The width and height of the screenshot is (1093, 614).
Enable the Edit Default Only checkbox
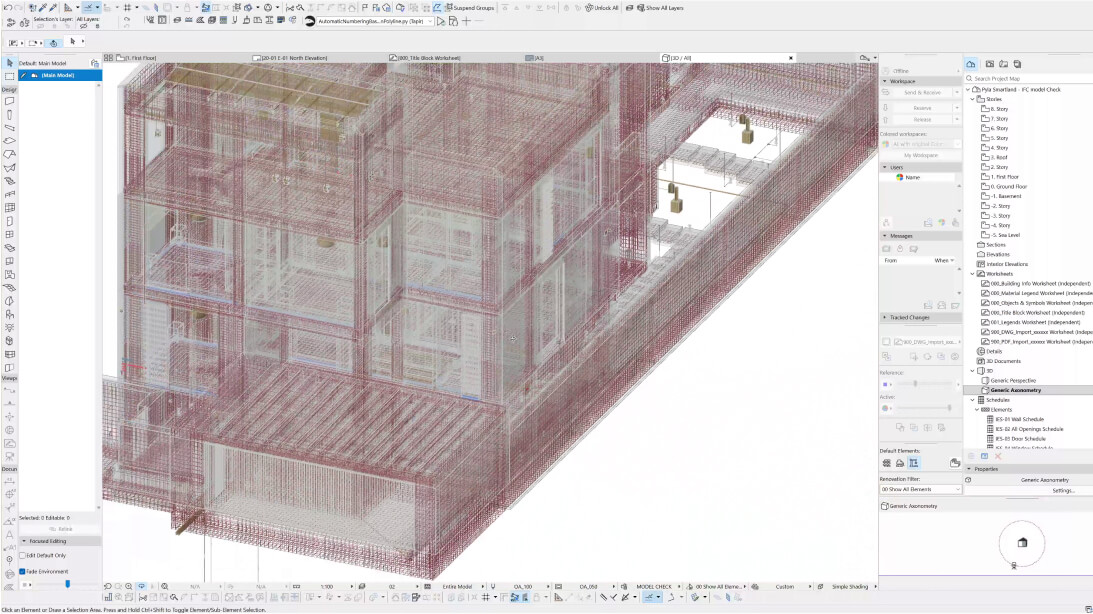pyautogui.click(x=22, y=555)
